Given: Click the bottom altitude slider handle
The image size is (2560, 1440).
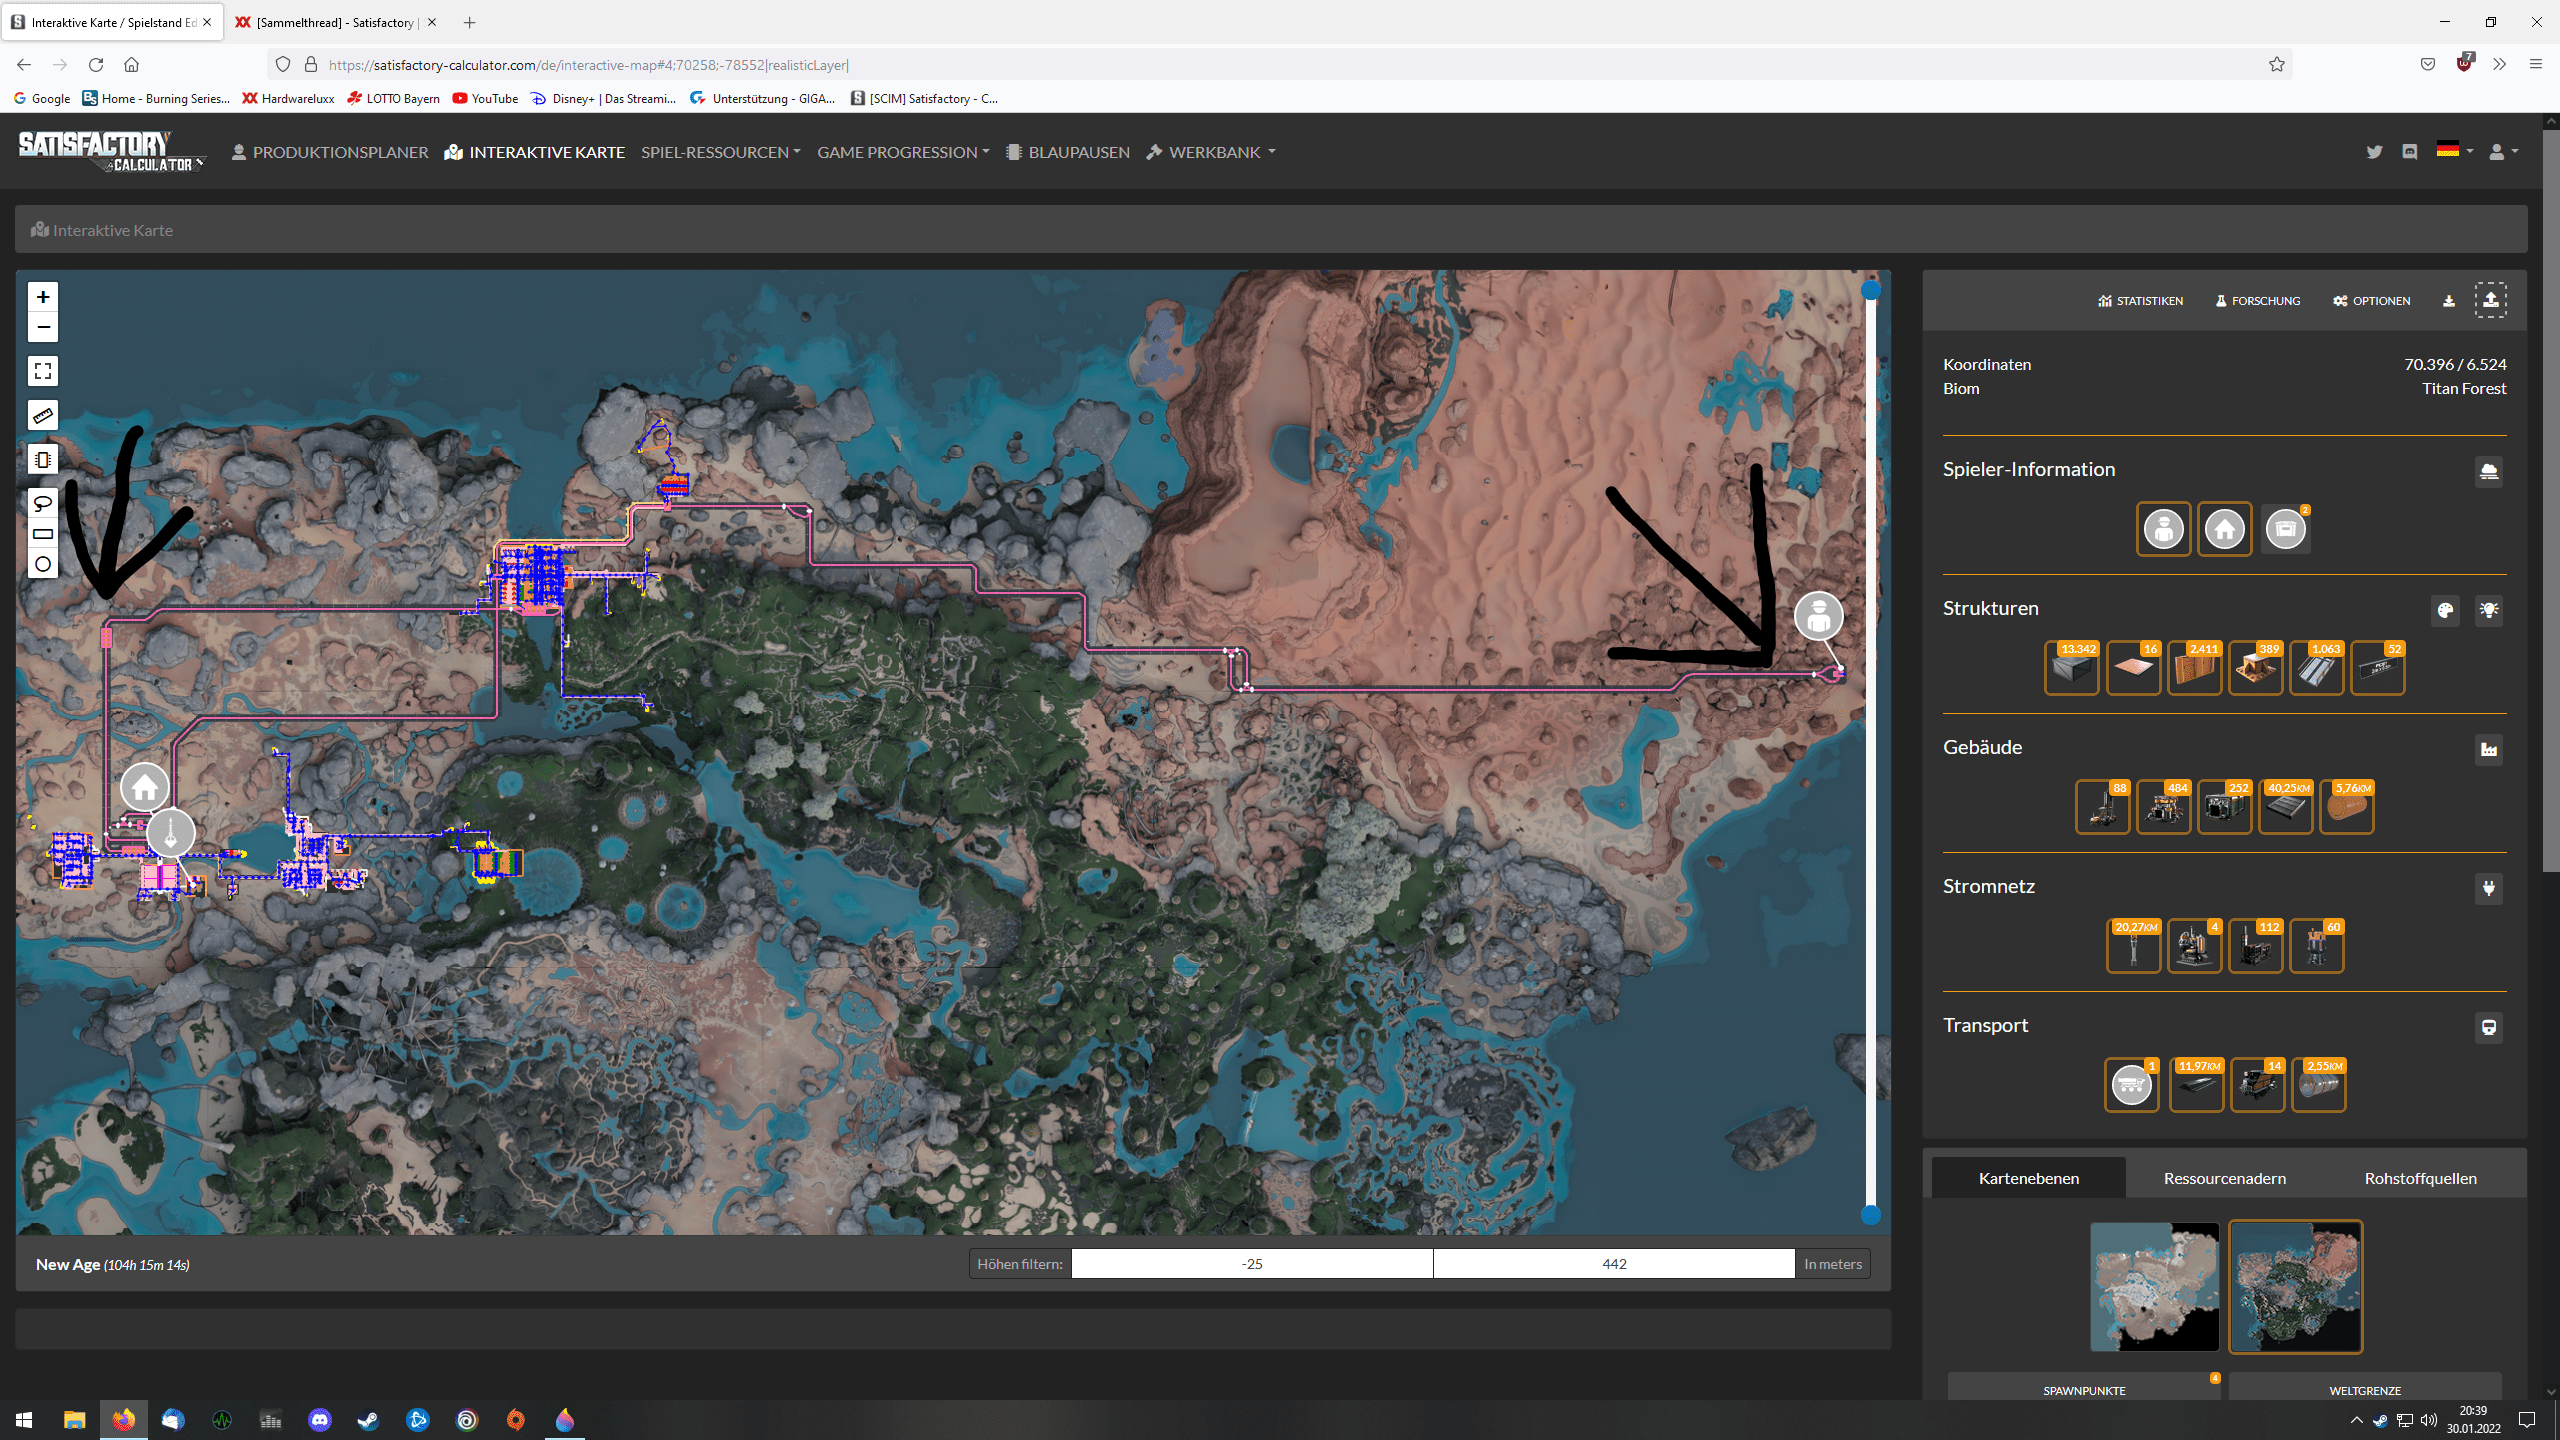Looking at the screenshot, I should (1870, 1215).
